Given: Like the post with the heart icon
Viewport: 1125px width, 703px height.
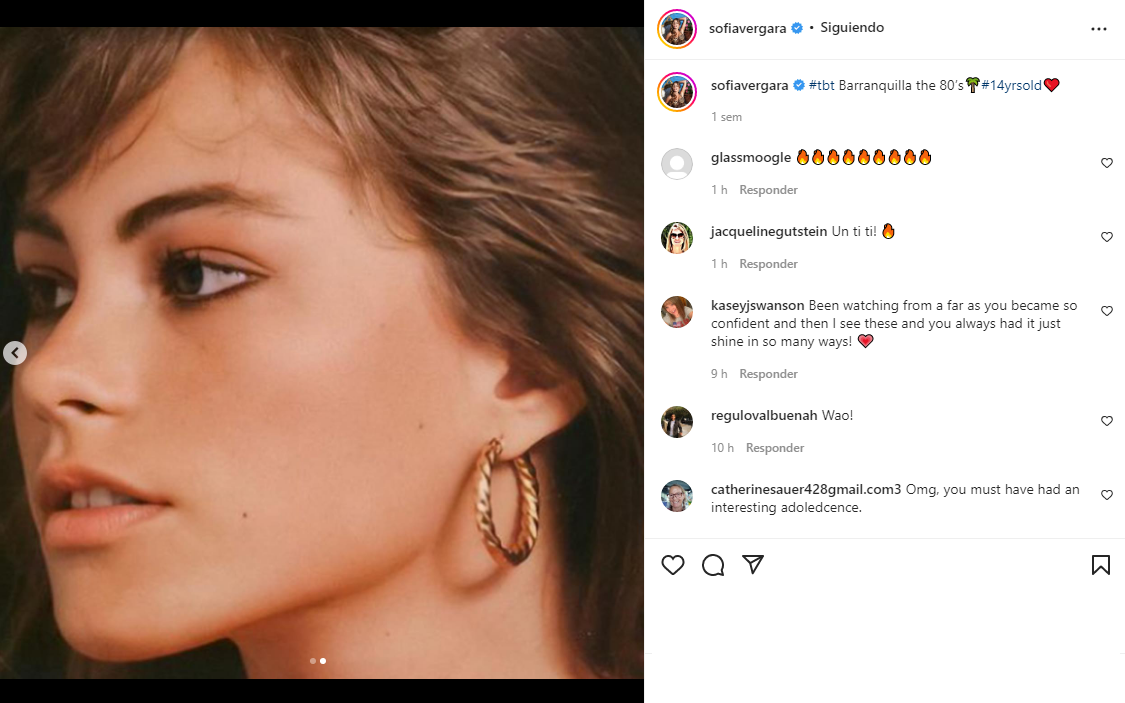Looking at the screenshot, I should (673, 565).
